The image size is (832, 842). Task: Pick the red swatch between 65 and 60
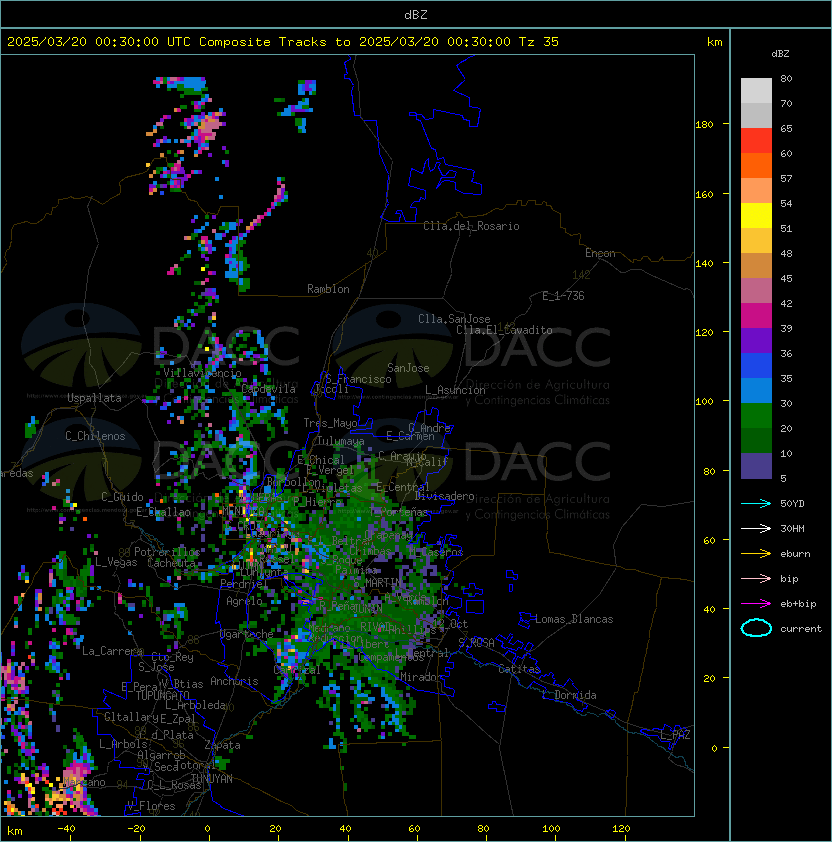756,141
